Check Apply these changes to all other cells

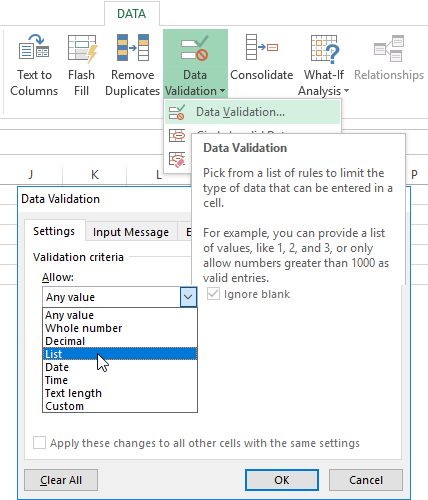pos(39,443)
